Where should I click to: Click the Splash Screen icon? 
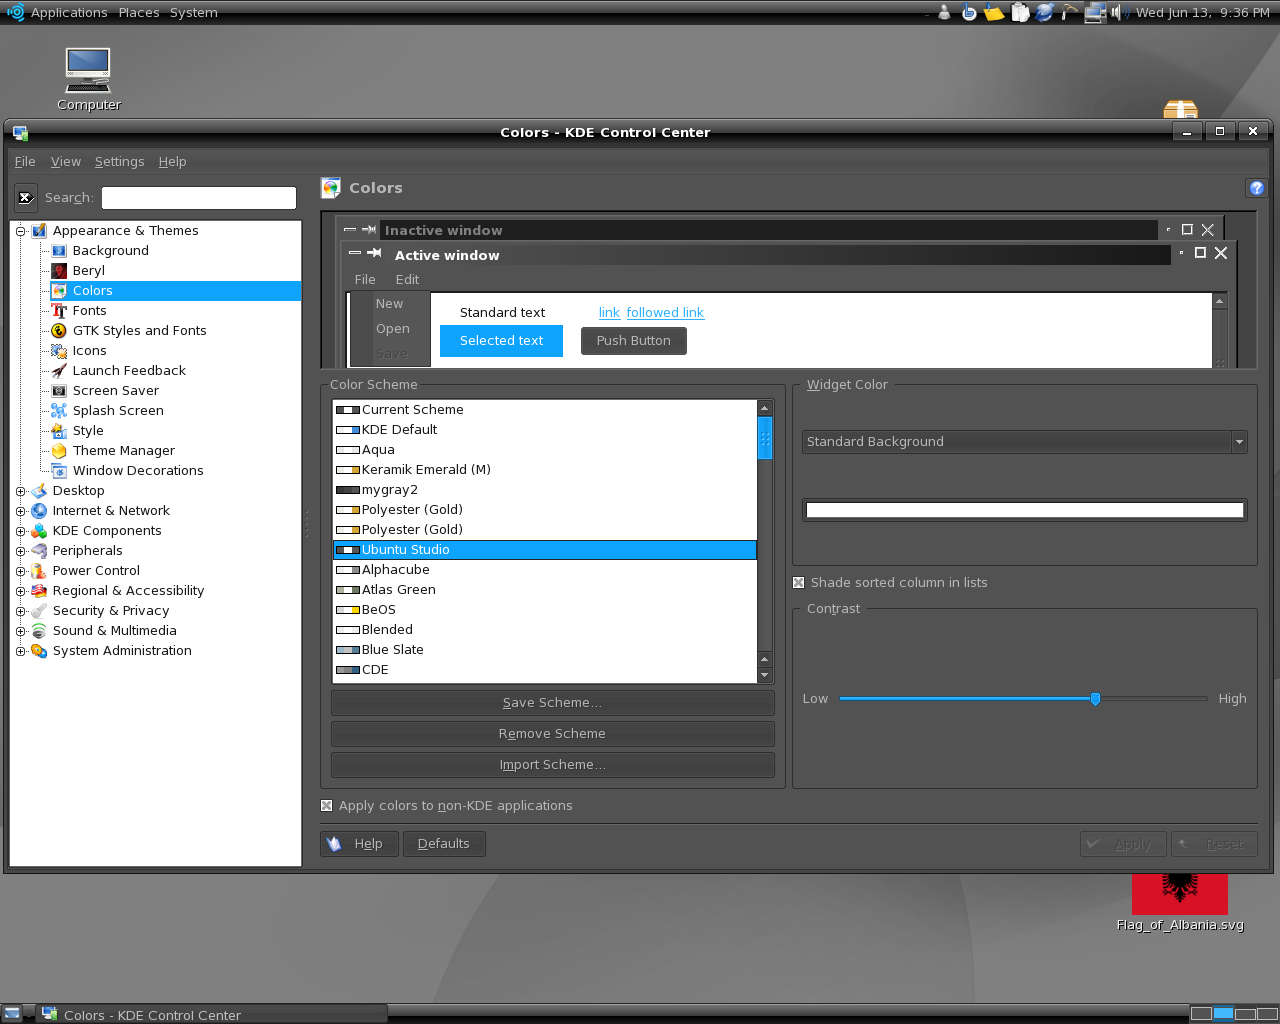click(x=59, y=411)
